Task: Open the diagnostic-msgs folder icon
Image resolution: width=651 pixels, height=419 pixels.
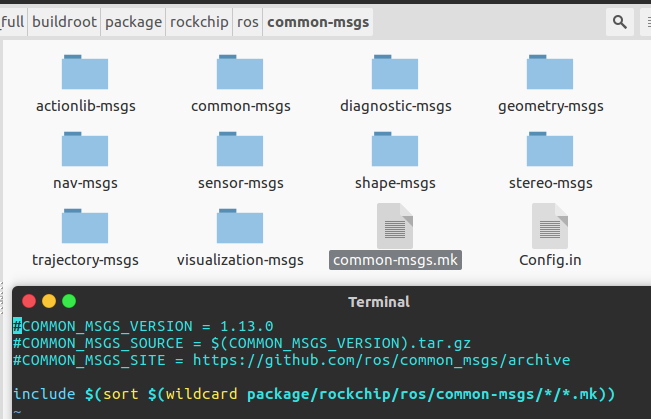Action: pos(395,72)
